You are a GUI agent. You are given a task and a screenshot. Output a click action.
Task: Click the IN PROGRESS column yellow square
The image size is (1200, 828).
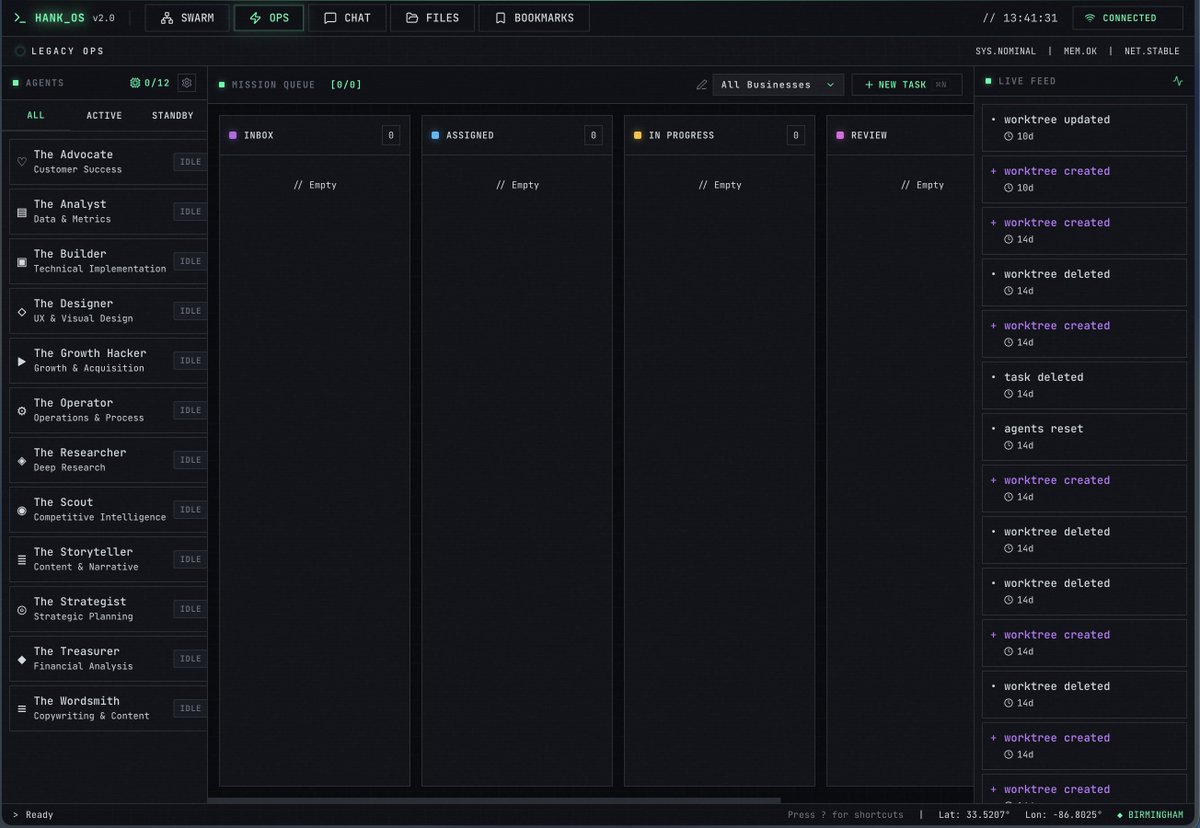pos(638,135)
